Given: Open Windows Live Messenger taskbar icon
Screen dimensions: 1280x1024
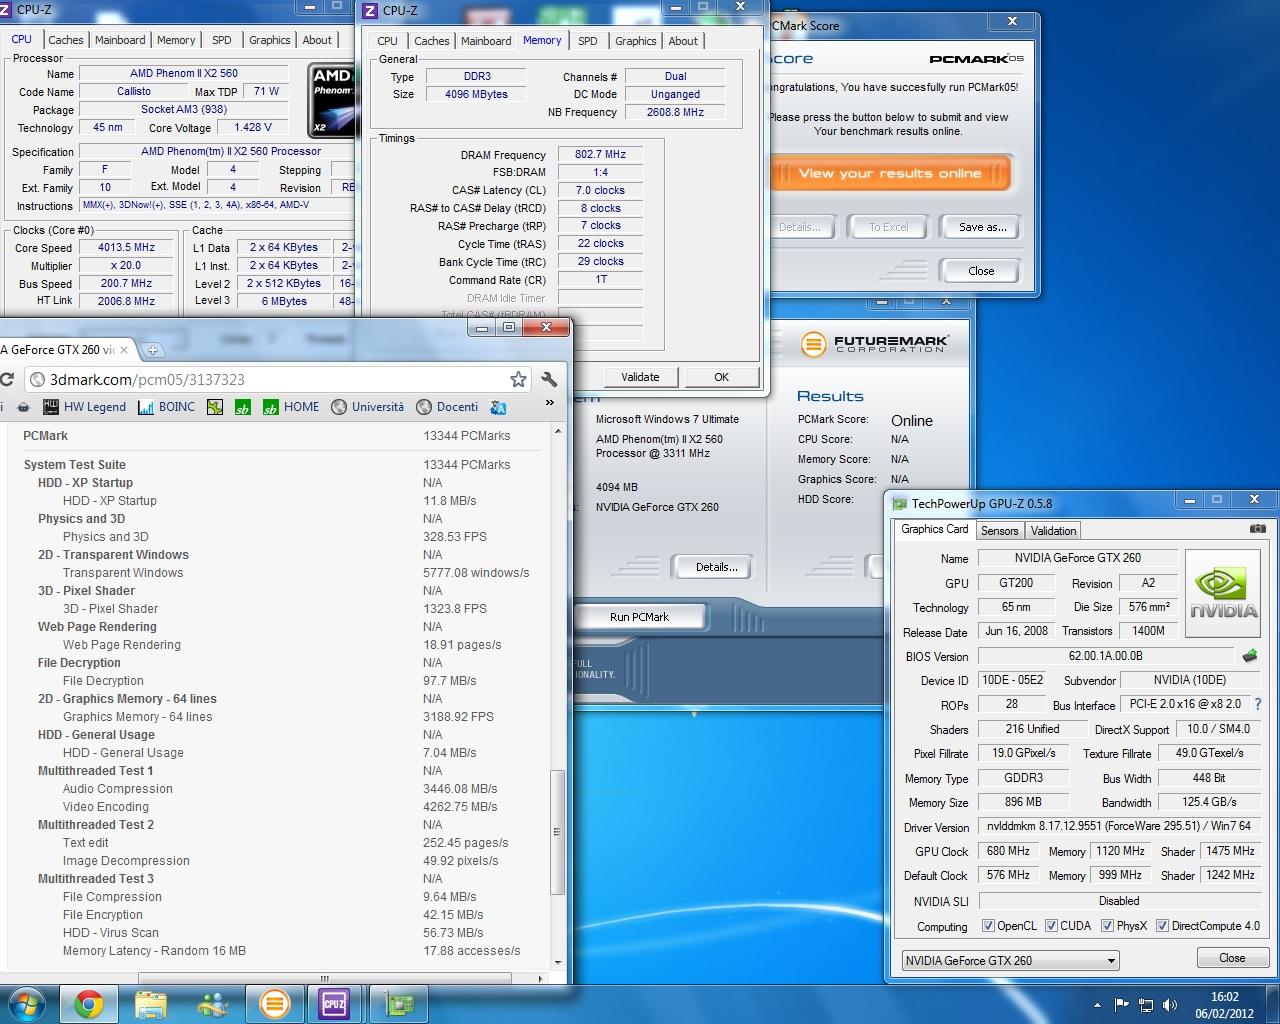Looking at the screenshot, I should pos(212,1004).
